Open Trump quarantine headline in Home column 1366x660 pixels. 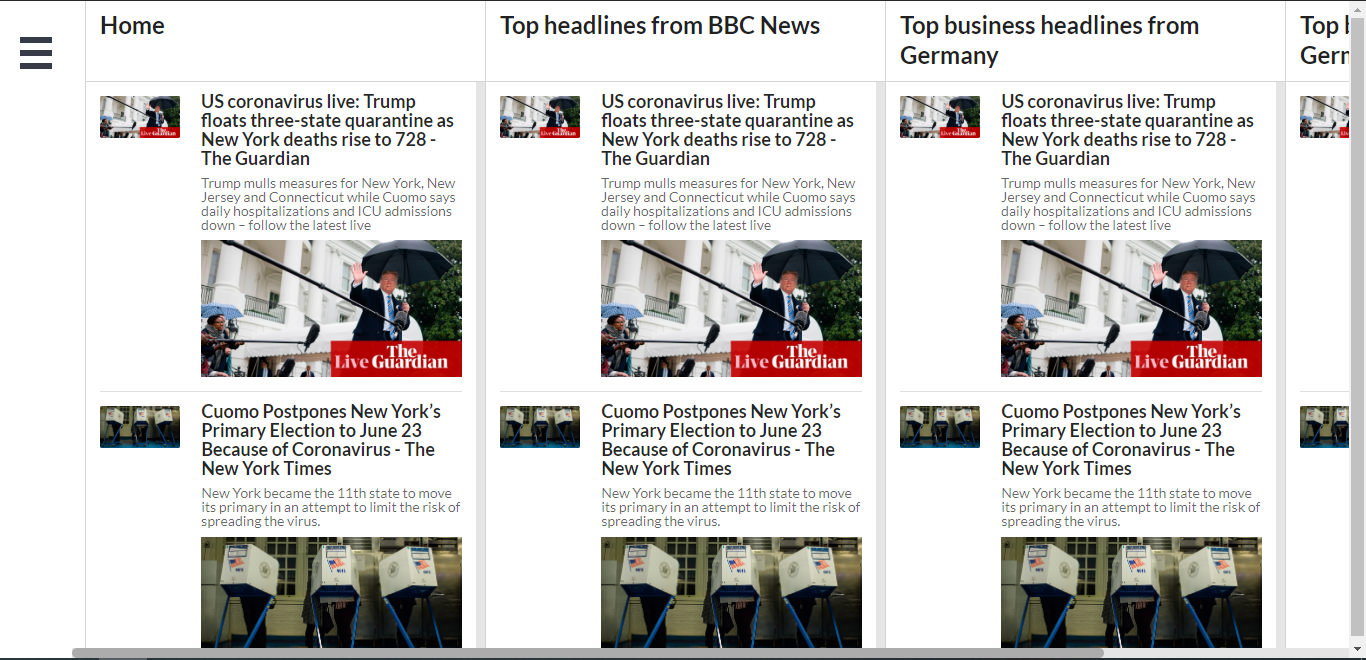(x=327, y=130)
